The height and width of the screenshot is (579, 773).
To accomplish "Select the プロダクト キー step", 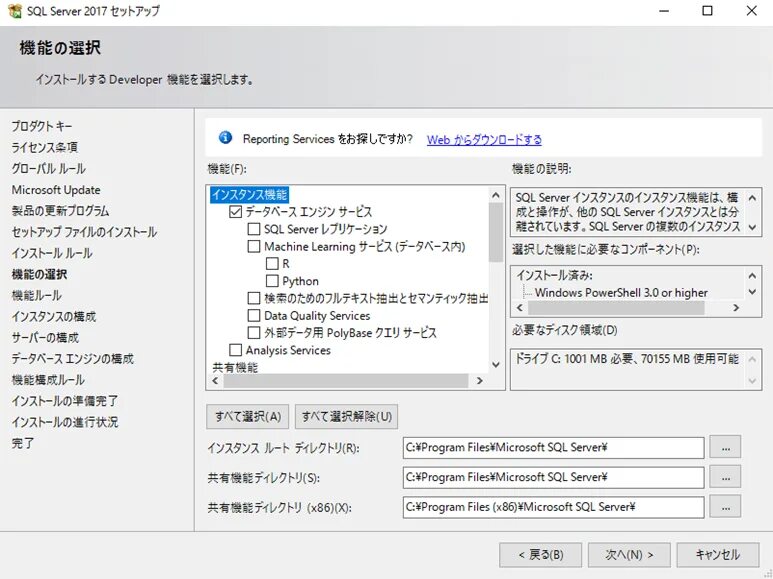I will (x=42, y=126).
